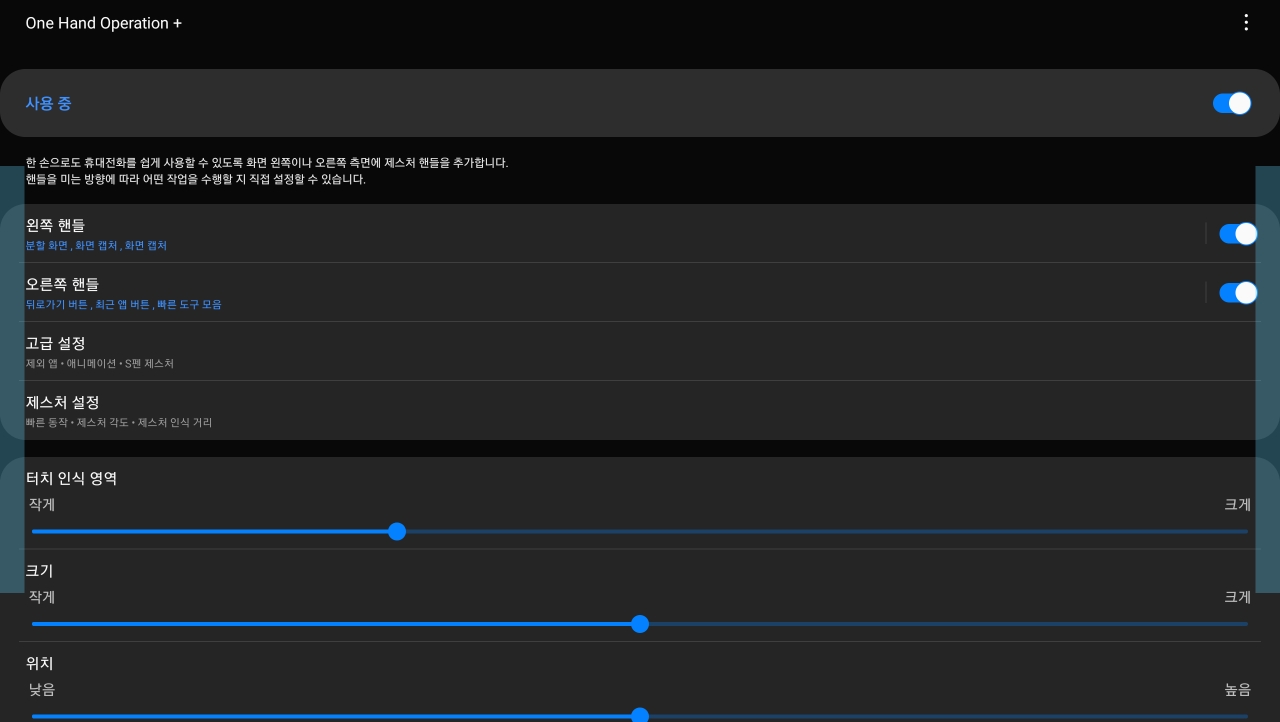The image size is (1280, 722).
Task: Click the 터치 인식 영역 heading
Action: (x=71, y=478)
